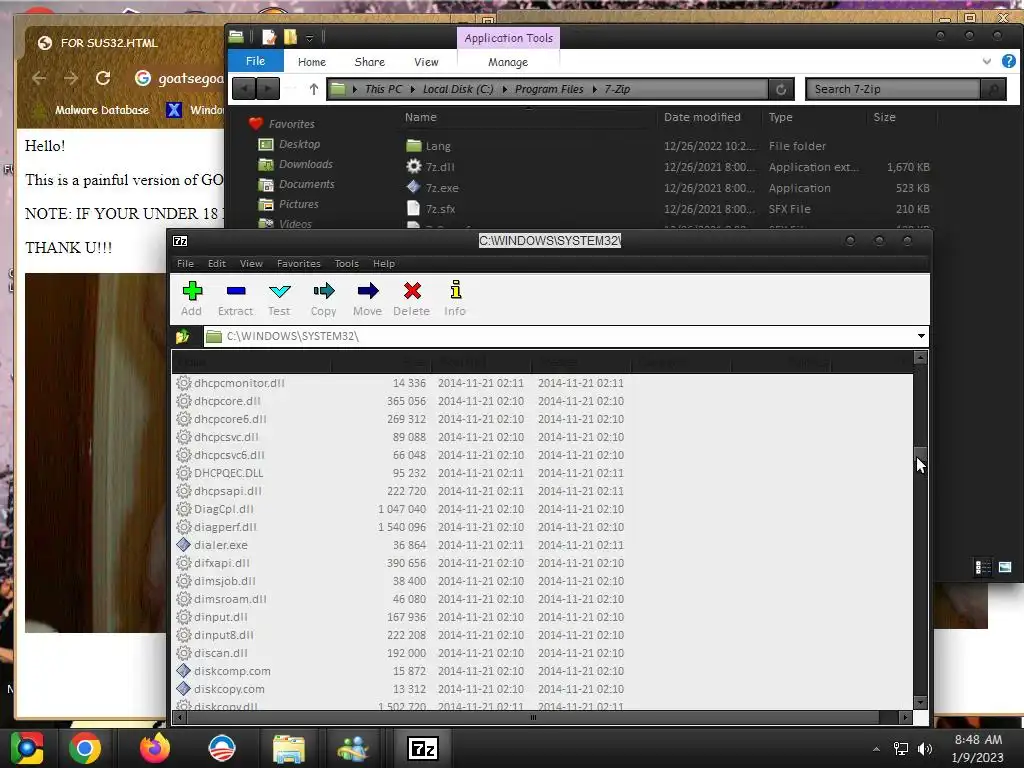Click the Info toolbar icon

pyautogui.click(x=455, y=299)
